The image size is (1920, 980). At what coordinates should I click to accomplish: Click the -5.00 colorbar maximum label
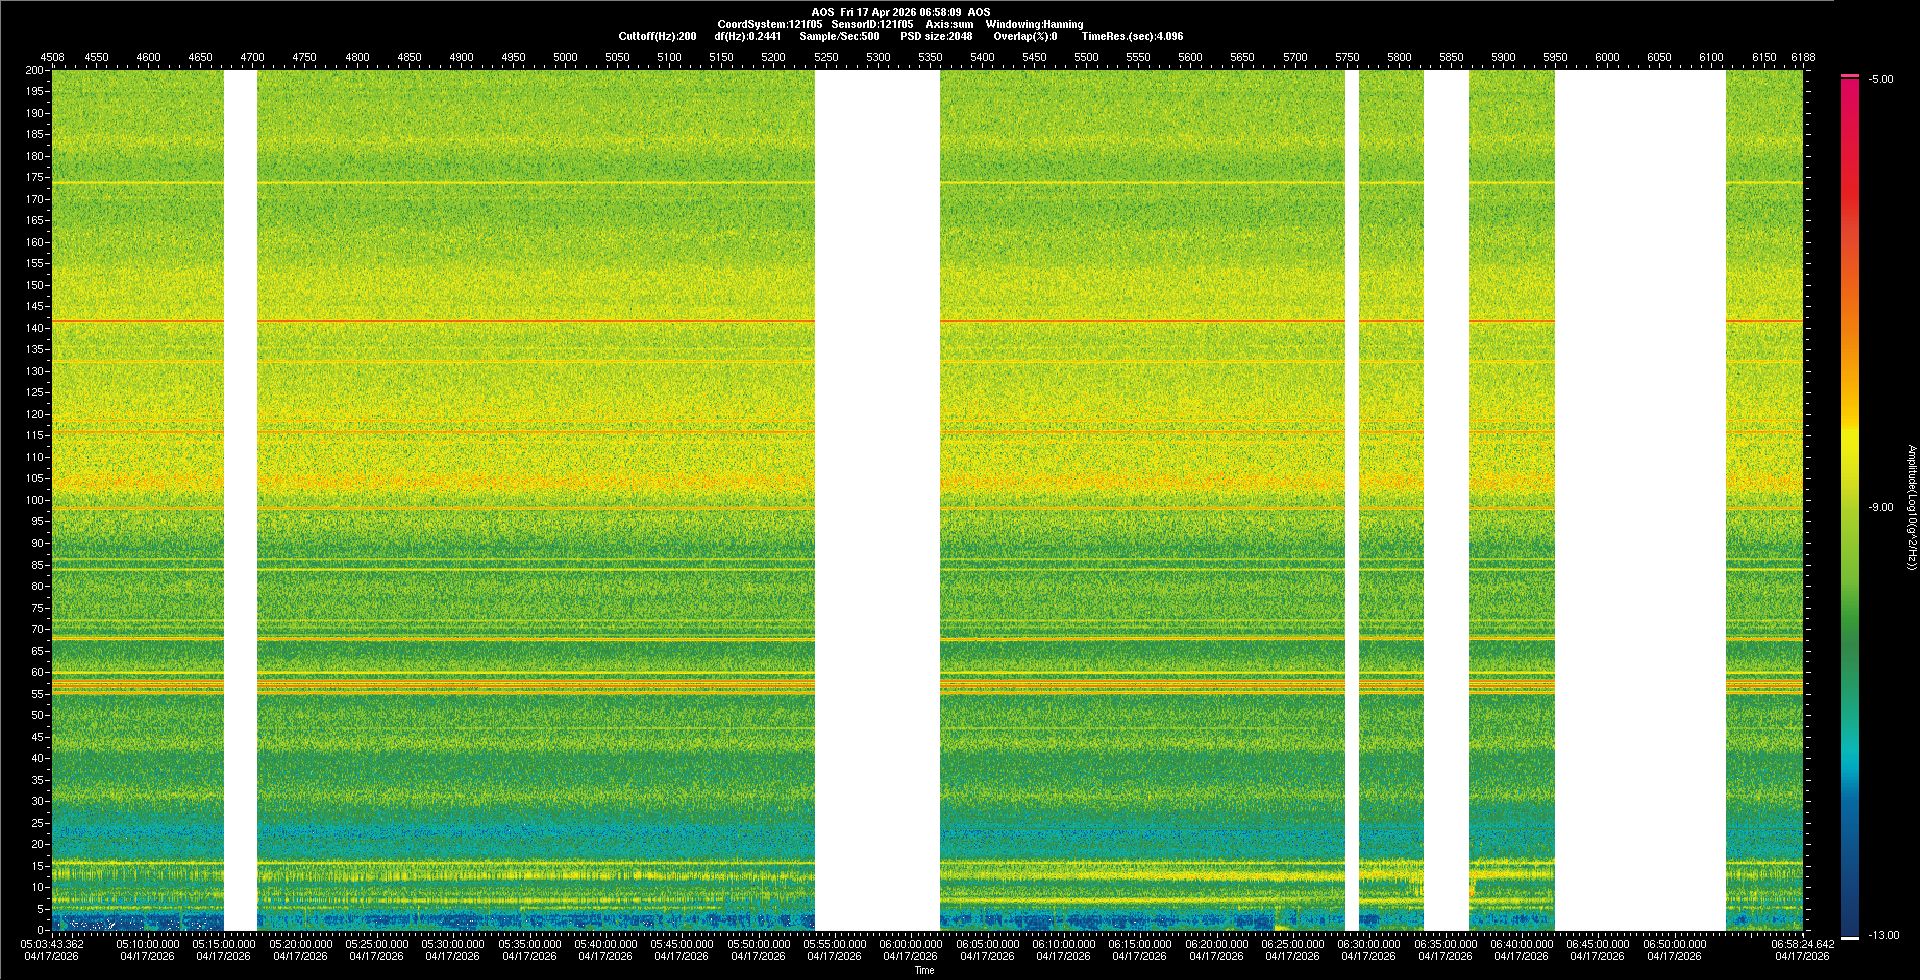click(x=1881, y=79)
